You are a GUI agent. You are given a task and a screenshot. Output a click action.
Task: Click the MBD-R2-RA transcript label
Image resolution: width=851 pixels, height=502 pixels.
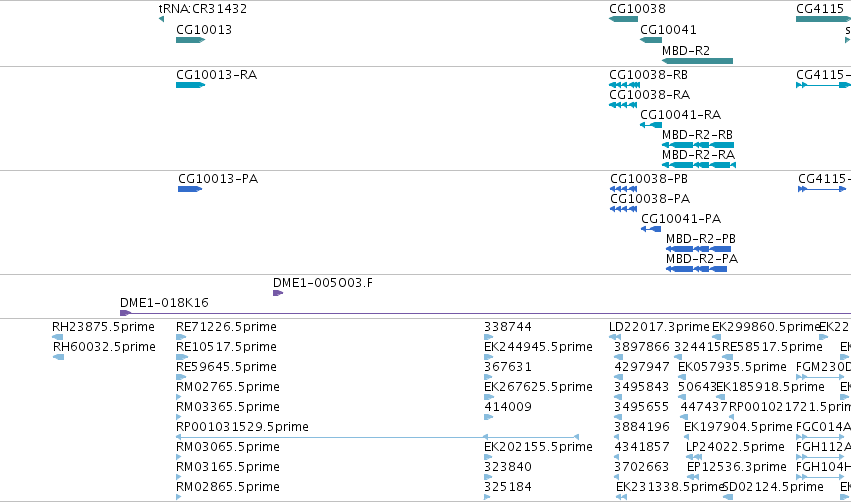698,155
